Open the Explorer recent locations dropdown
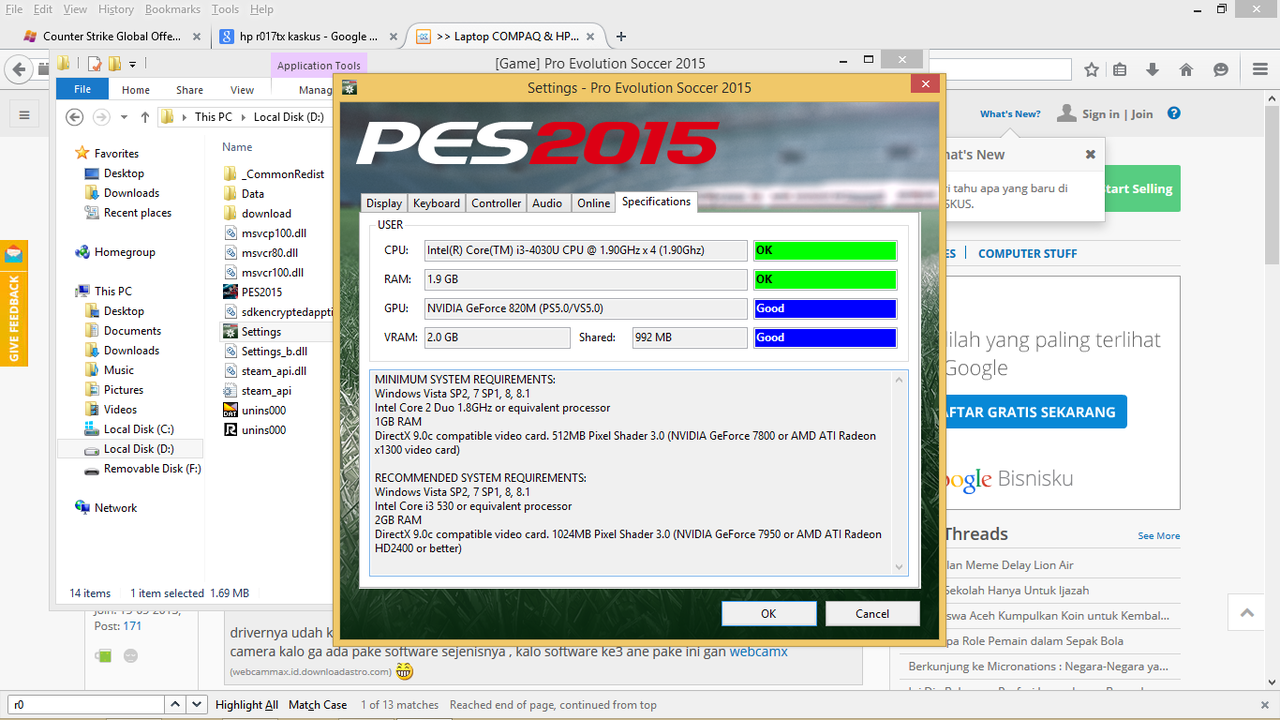The width and height of the screenshot is (1280, 720). pyautogui.click(x=124, y=117)
